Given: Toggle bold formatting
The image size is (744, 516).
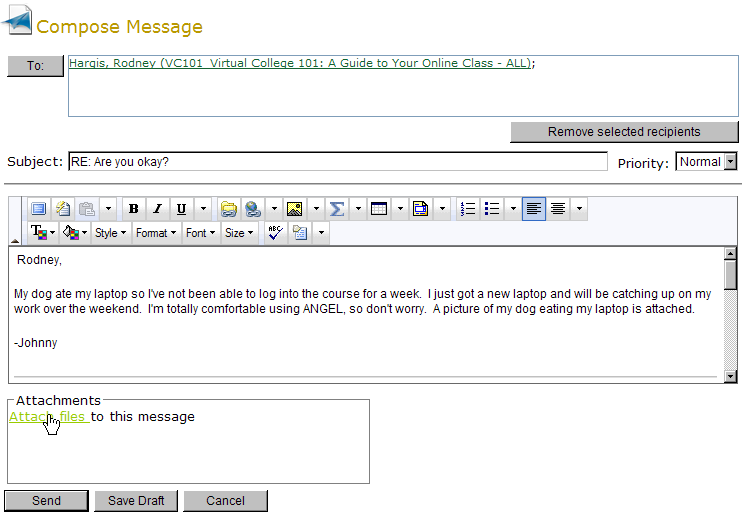Looking at the screenshot, I should coord(133,209).
